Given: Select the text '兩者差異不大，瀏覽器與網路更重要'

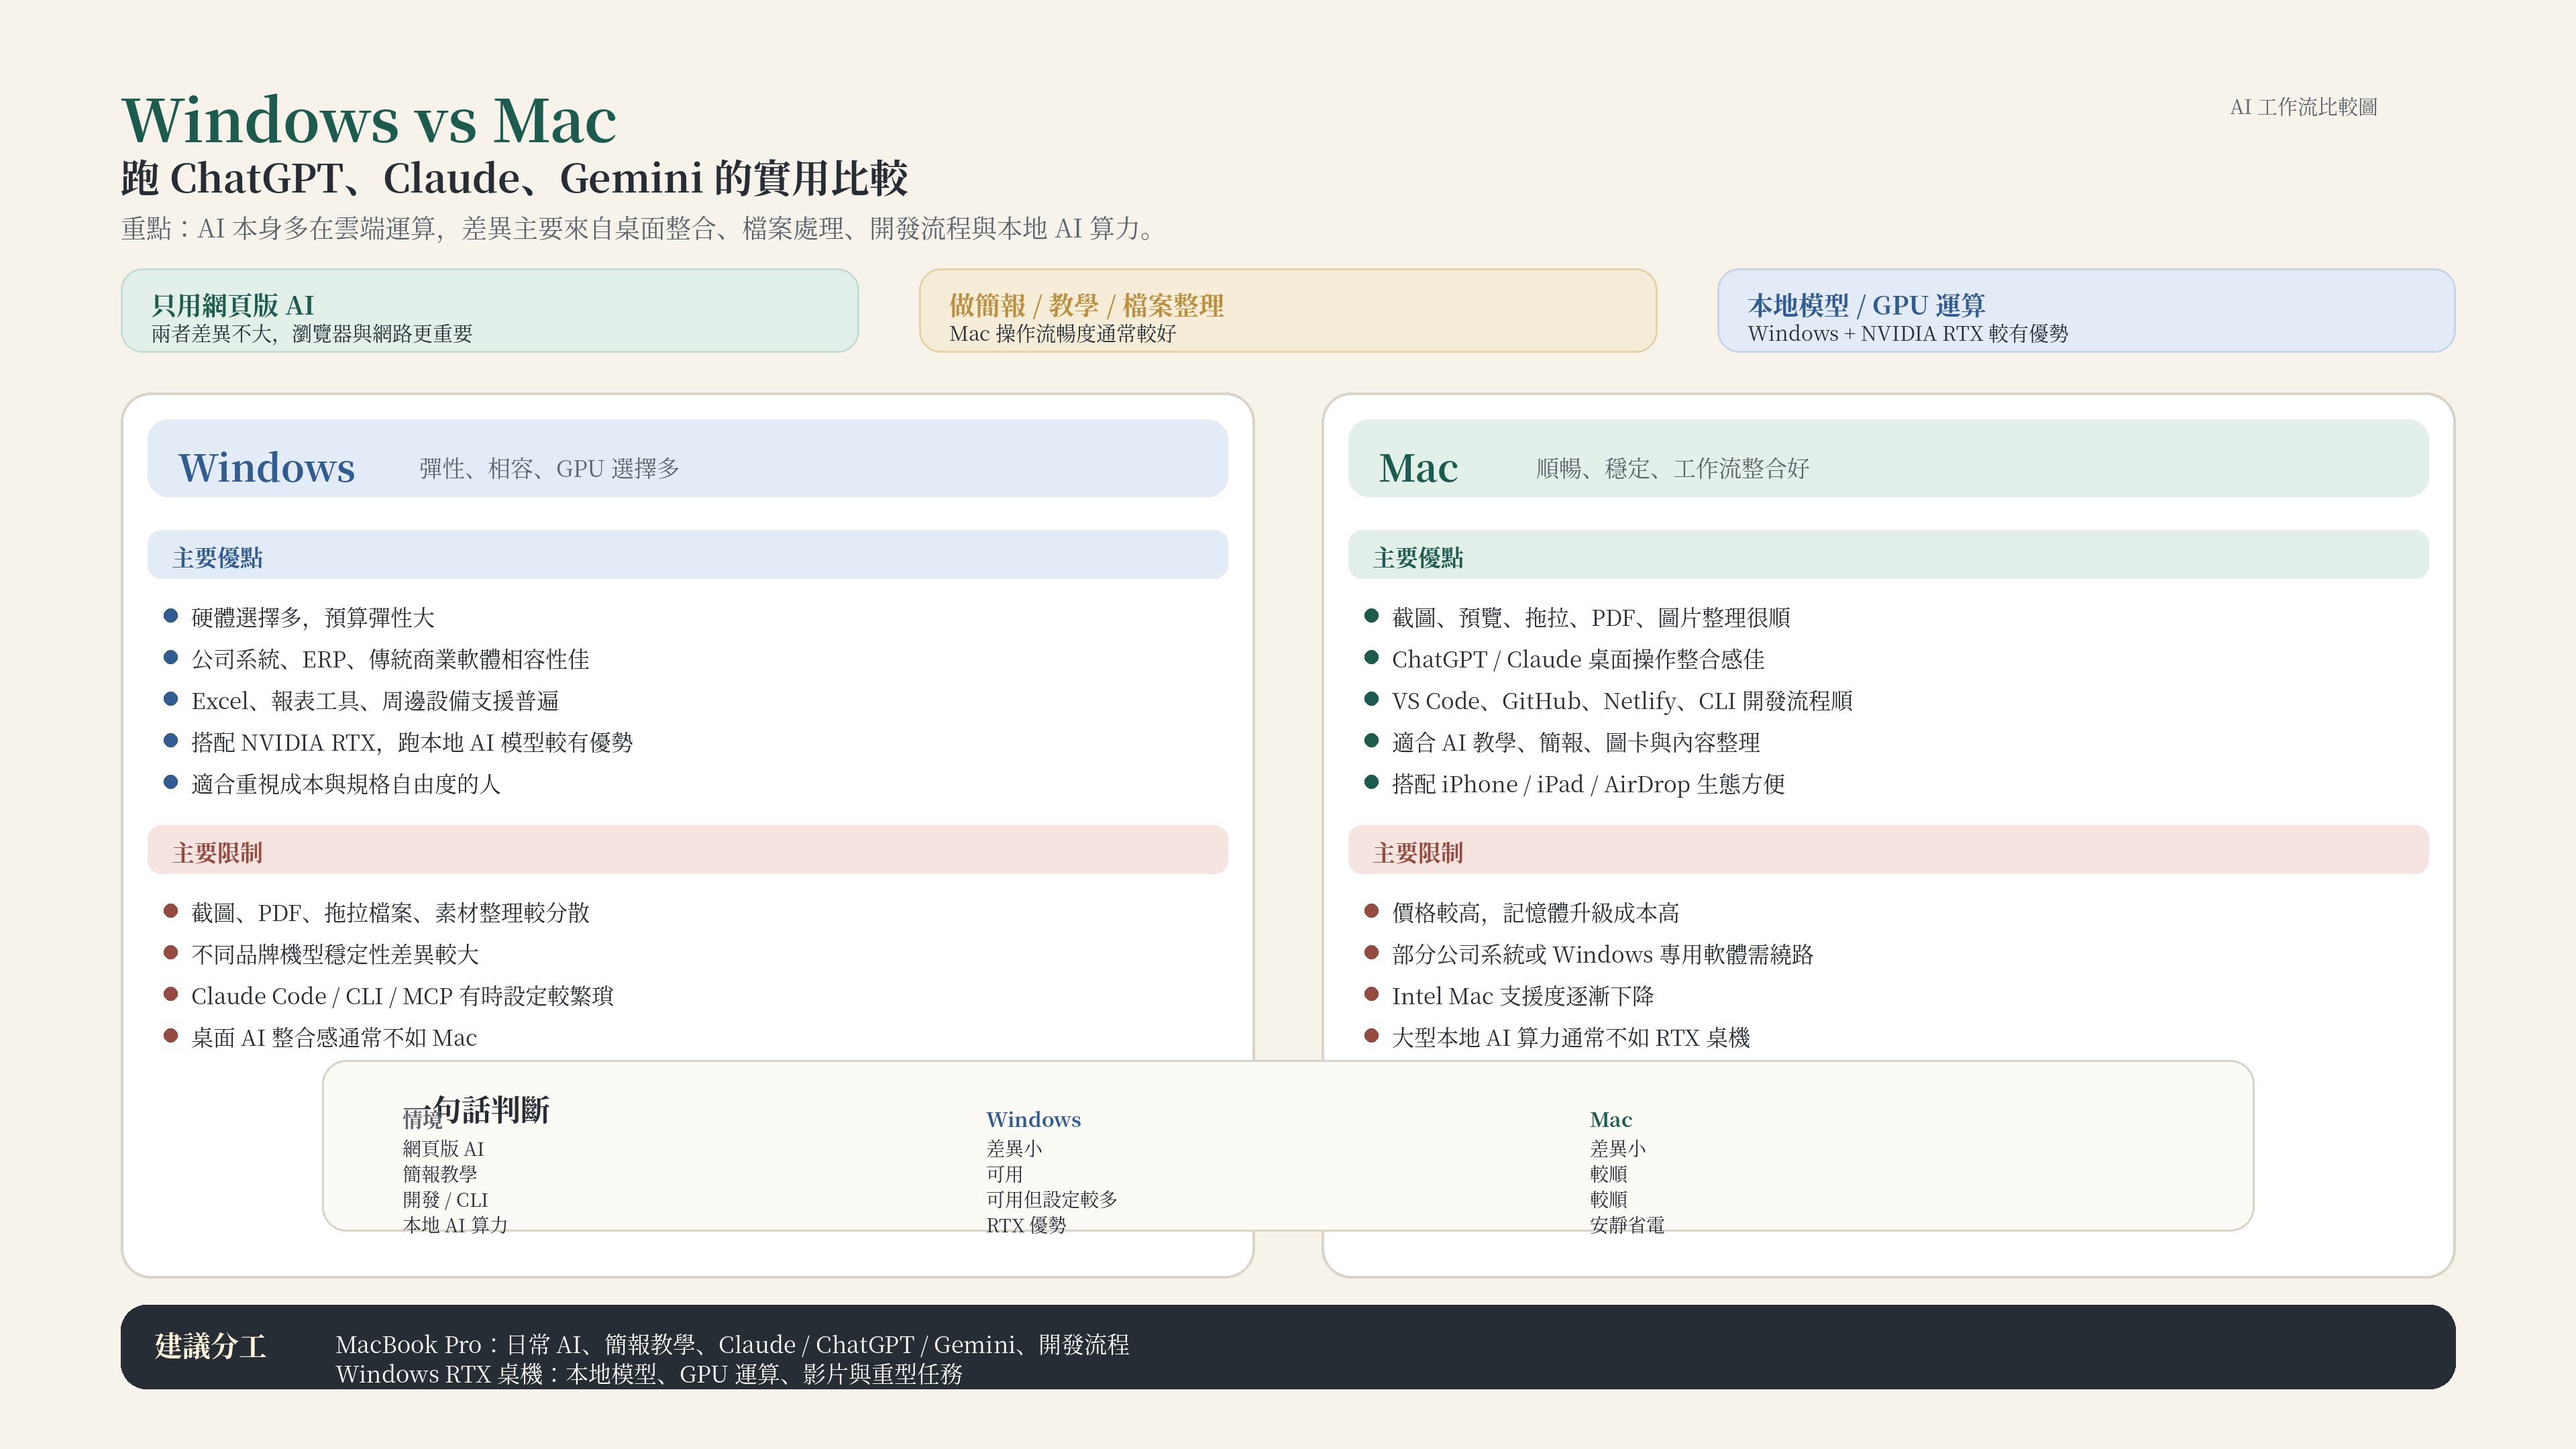Looking at the screenshot, I should 312,333.
